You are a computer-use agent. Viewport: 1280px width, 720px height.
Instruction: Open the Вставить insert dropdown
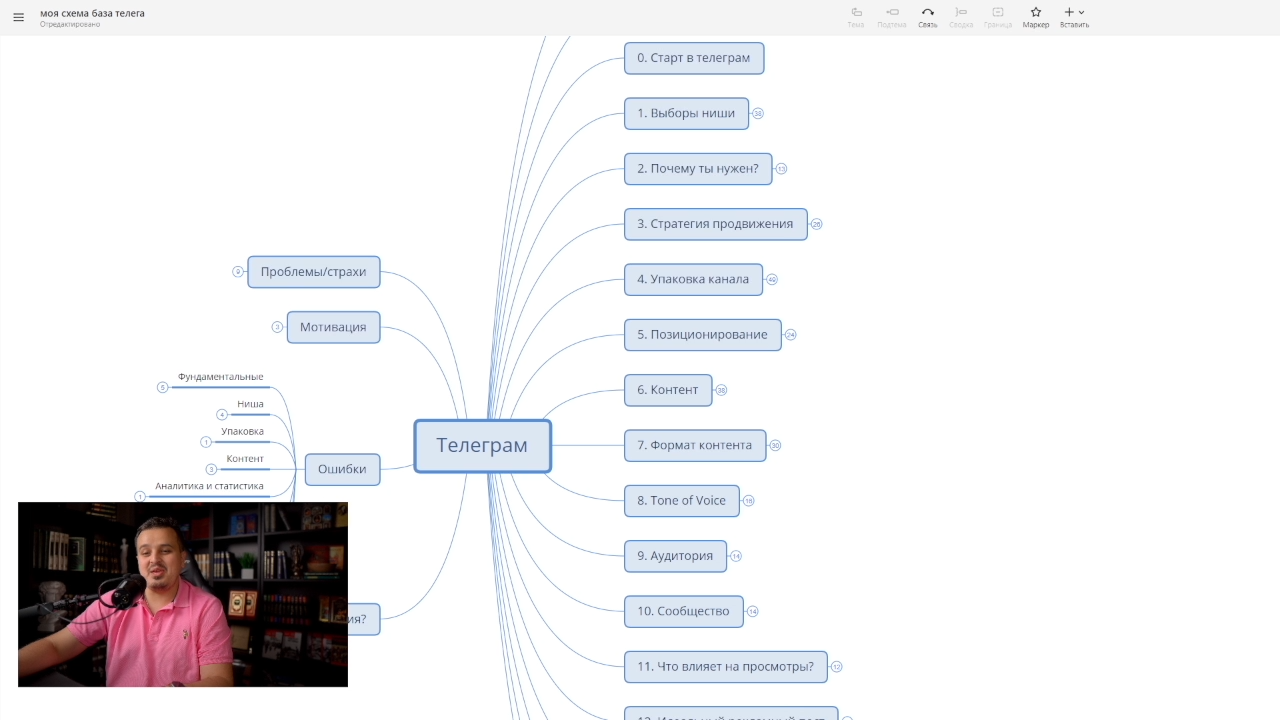(1075, 17)
